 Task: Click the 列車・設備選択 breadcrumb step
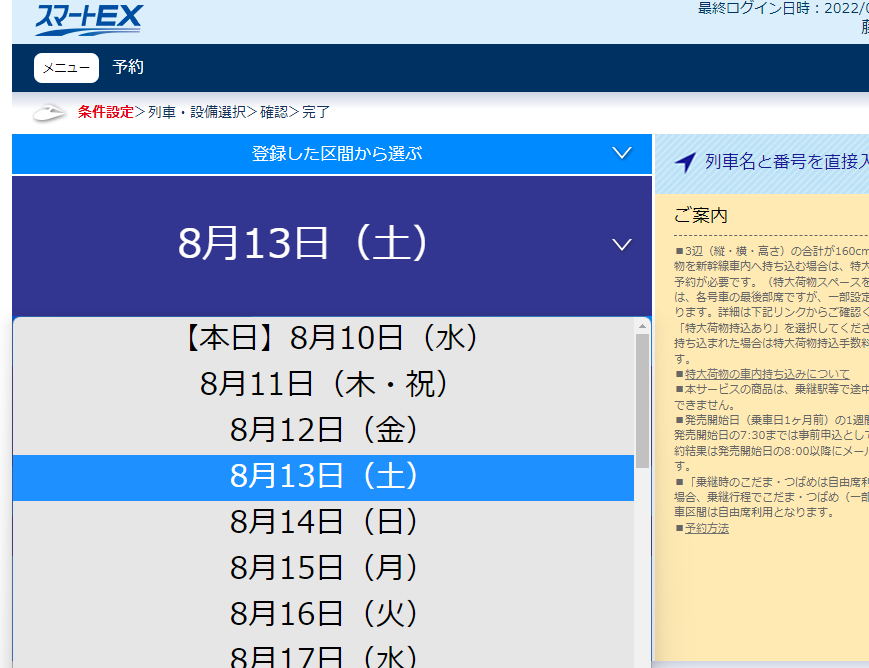pyautogui.click(x=197, y=112)
